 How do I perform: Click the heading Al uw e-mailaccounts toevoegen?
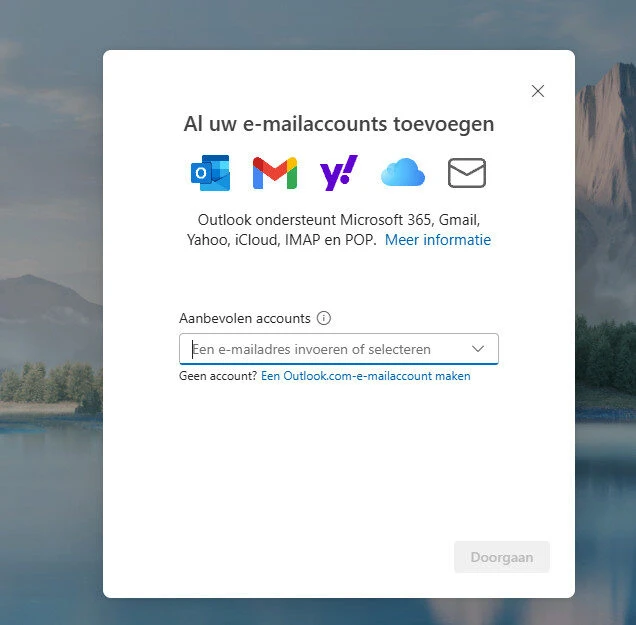click(338, 124)
